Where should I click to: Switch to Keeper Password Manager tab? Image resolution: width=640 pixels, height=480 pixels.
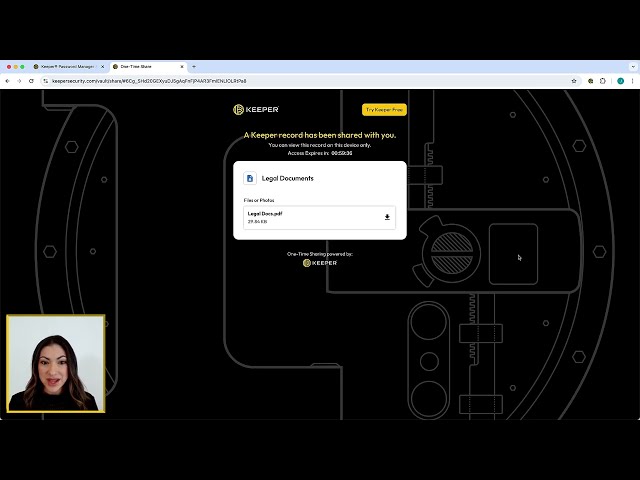click(67, 67)
